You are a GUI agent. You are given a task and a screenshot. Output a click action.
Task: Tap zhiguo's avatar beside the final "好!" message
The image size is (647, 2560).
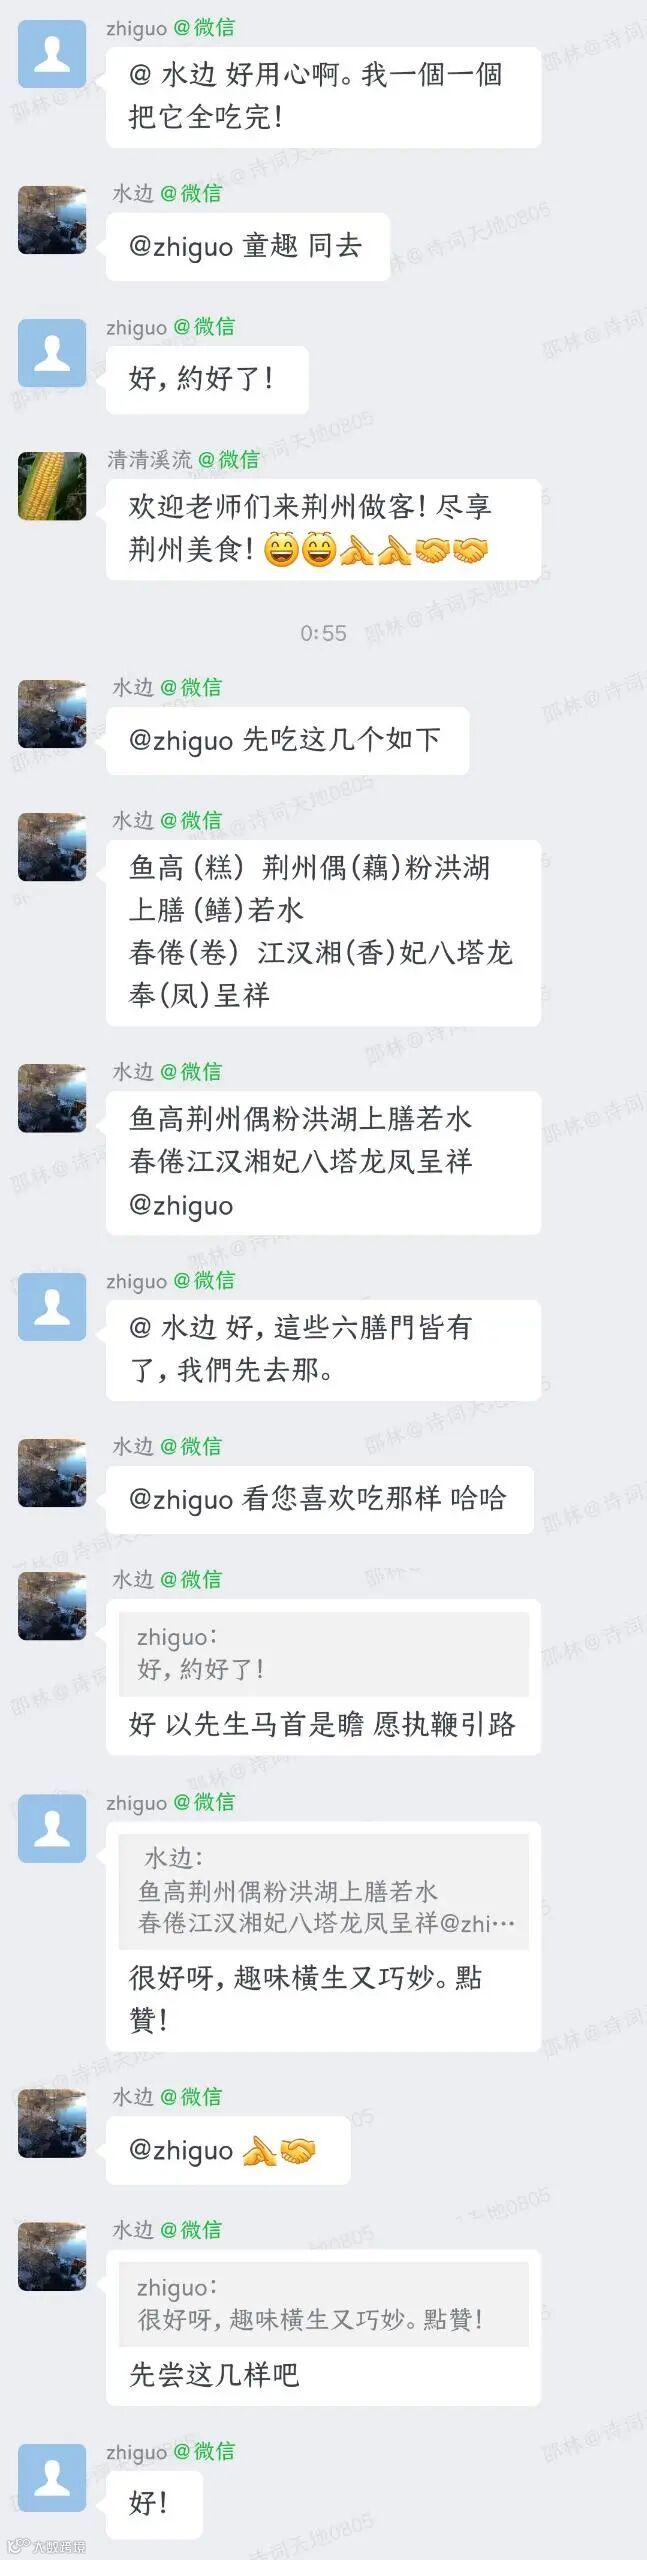52,2477
